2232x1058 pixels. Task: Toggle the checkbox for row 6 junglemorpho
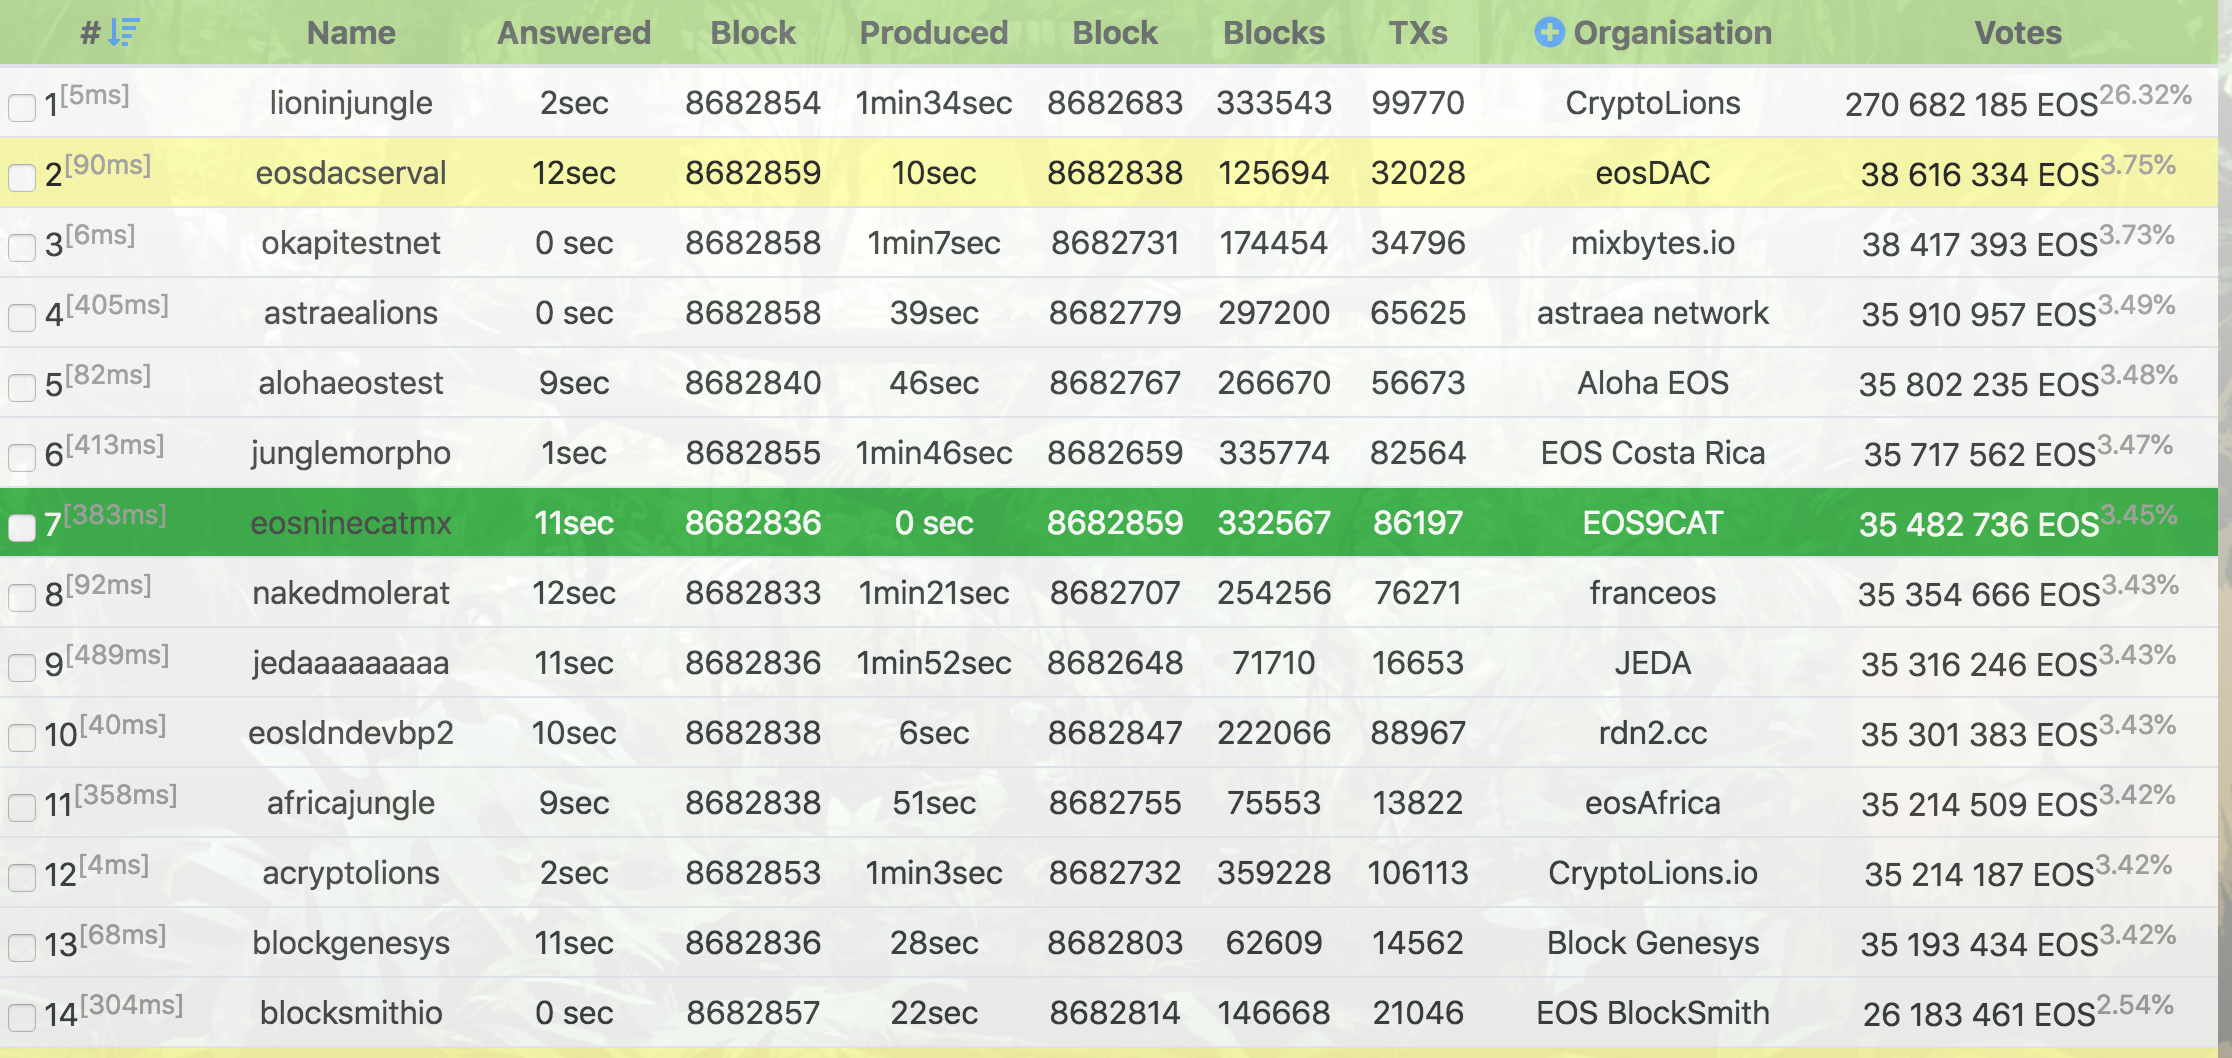coord(22,457)
